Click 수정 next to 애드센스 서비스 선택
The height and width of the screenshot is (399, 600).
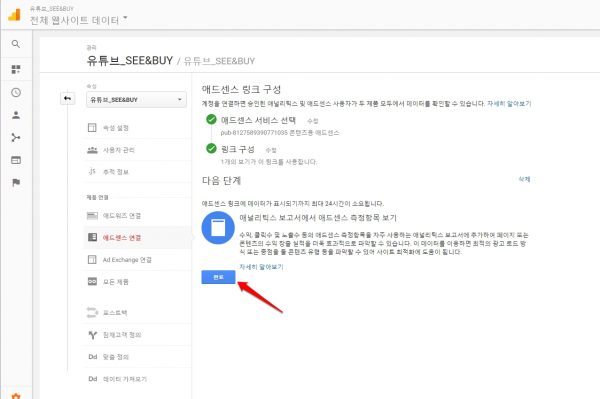click(x=313, y=121)
